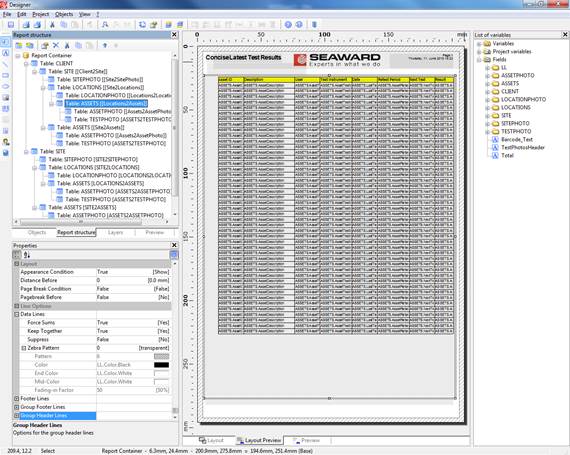Click the refresh icon in the main toolbar
This screenshot has width=570, height=455.
point(142,25)
